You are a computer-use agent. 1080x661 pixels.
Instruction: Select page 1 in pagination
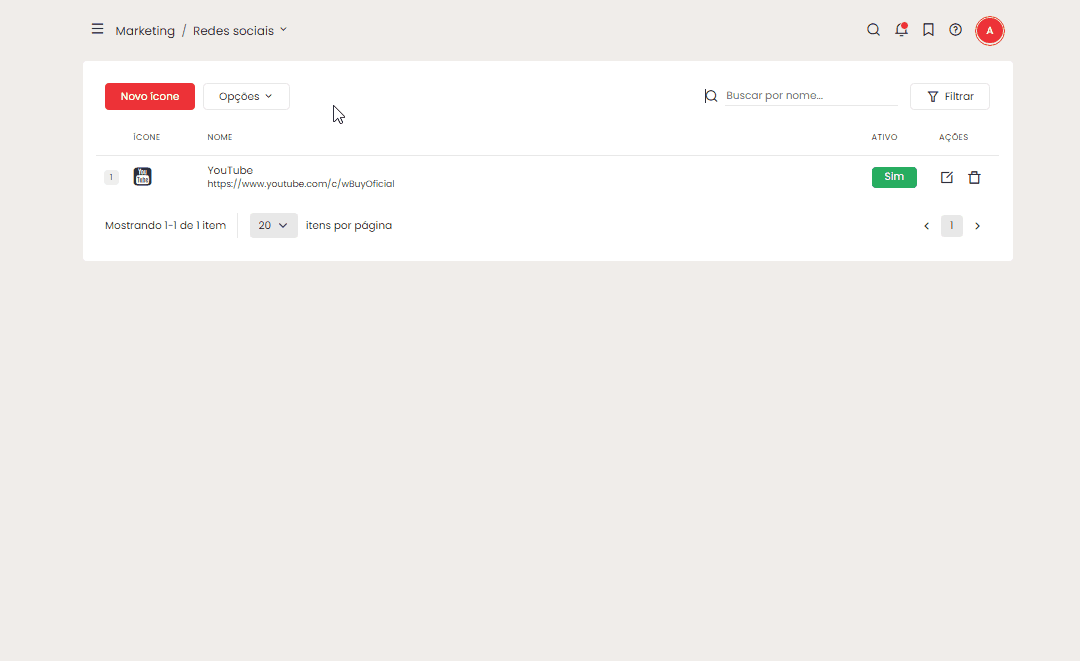(x=951, y=226)
